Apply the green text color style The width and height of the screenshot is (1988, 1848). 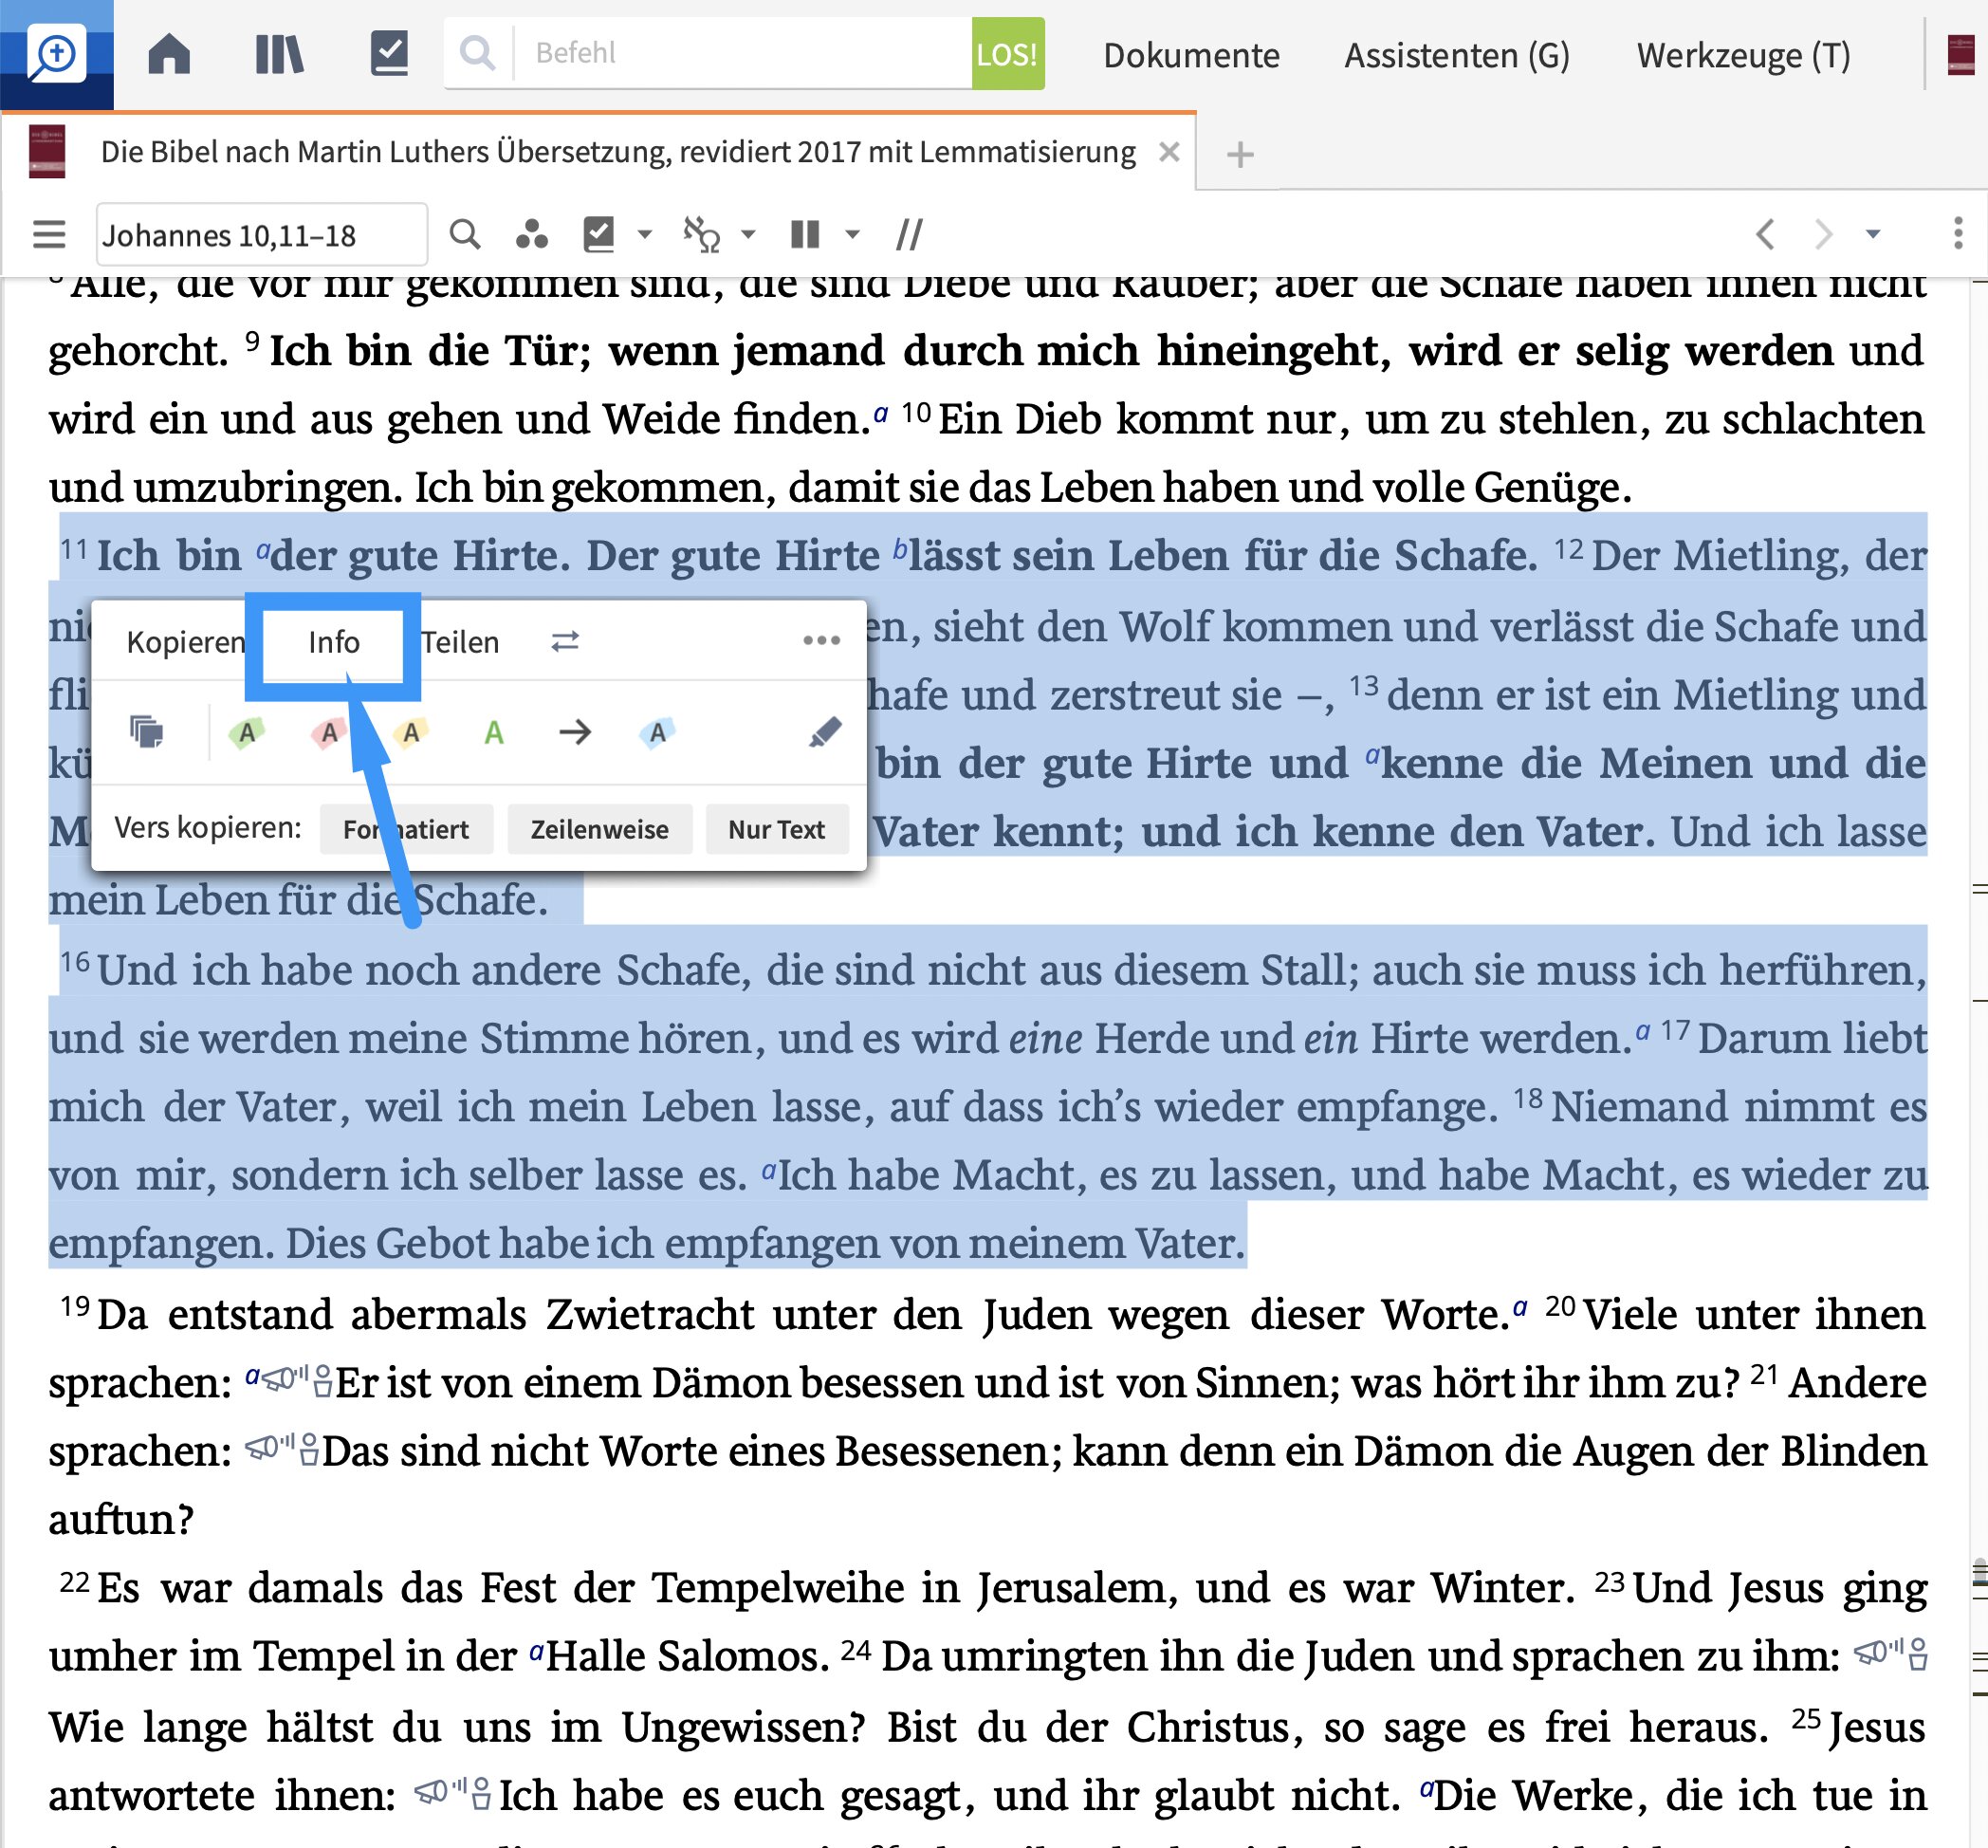[x=493, y=733]
